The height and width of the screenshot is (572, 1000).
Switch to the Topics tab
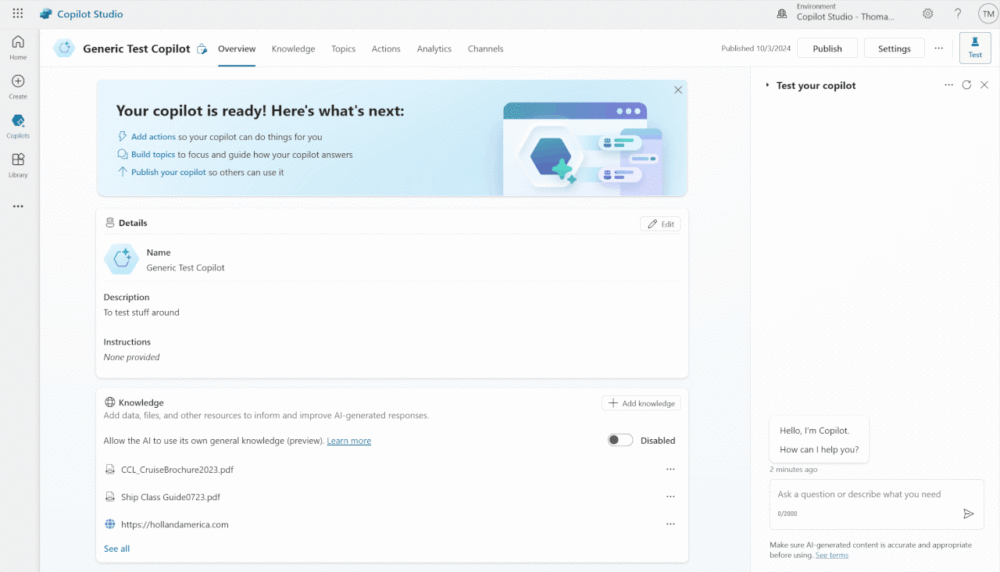coord(343,48)
